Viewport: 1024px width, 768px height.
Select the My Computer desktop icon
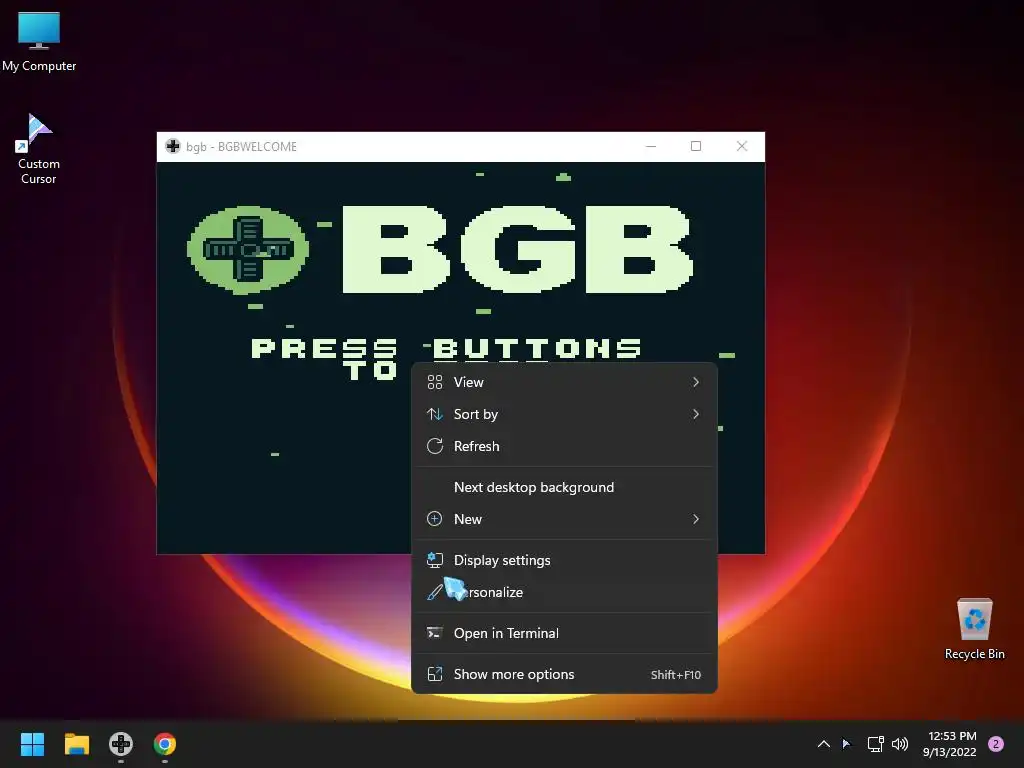[39, 42]
